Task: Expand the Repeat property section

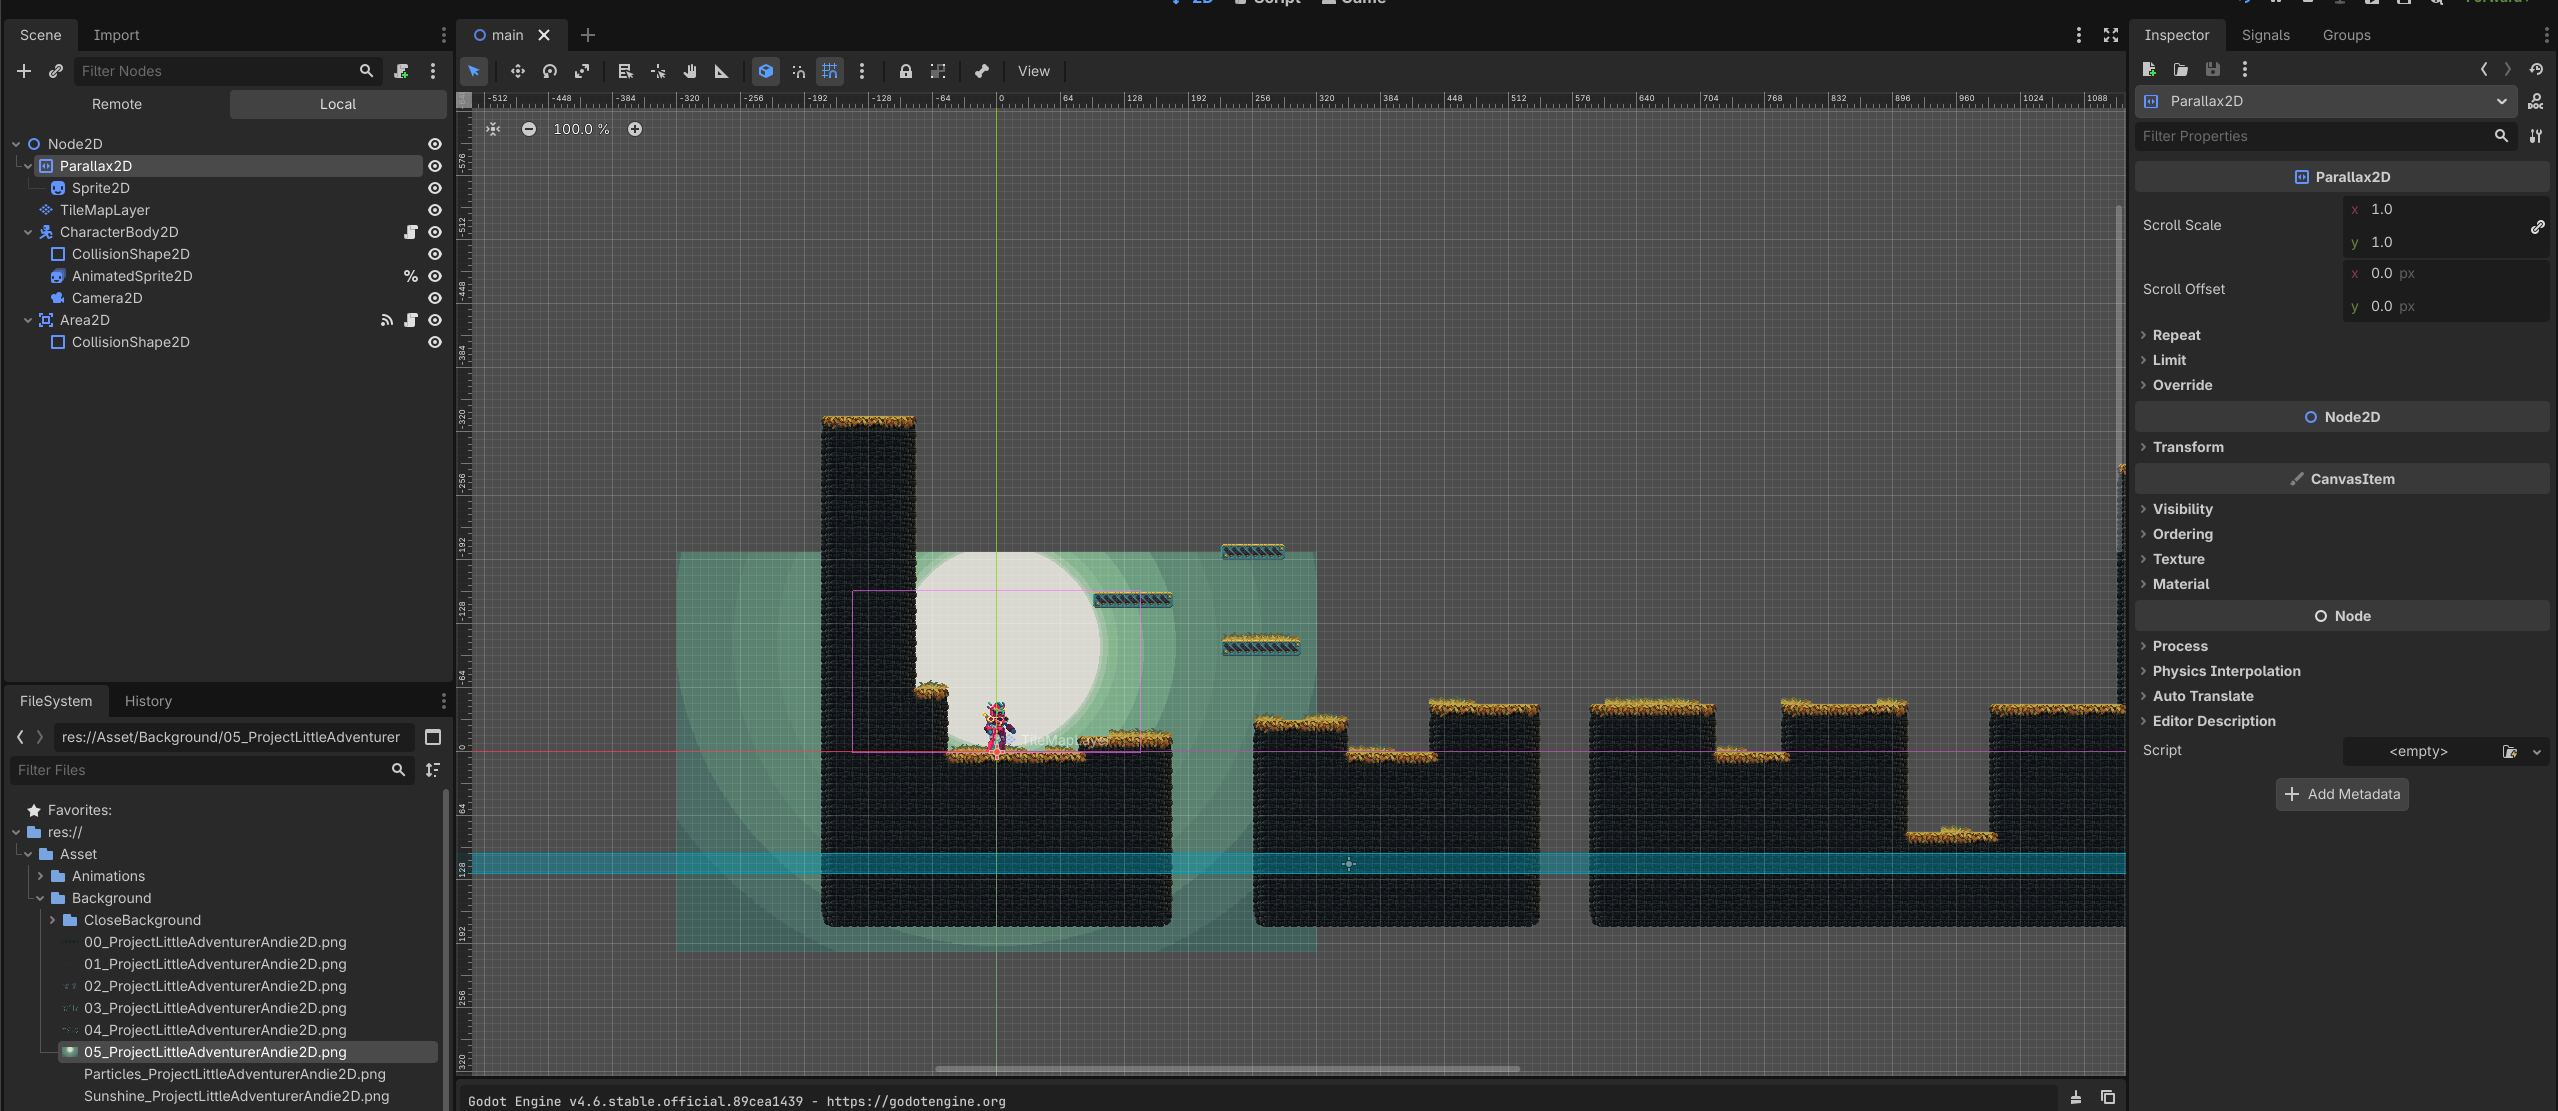Action: pos(2176,335)
